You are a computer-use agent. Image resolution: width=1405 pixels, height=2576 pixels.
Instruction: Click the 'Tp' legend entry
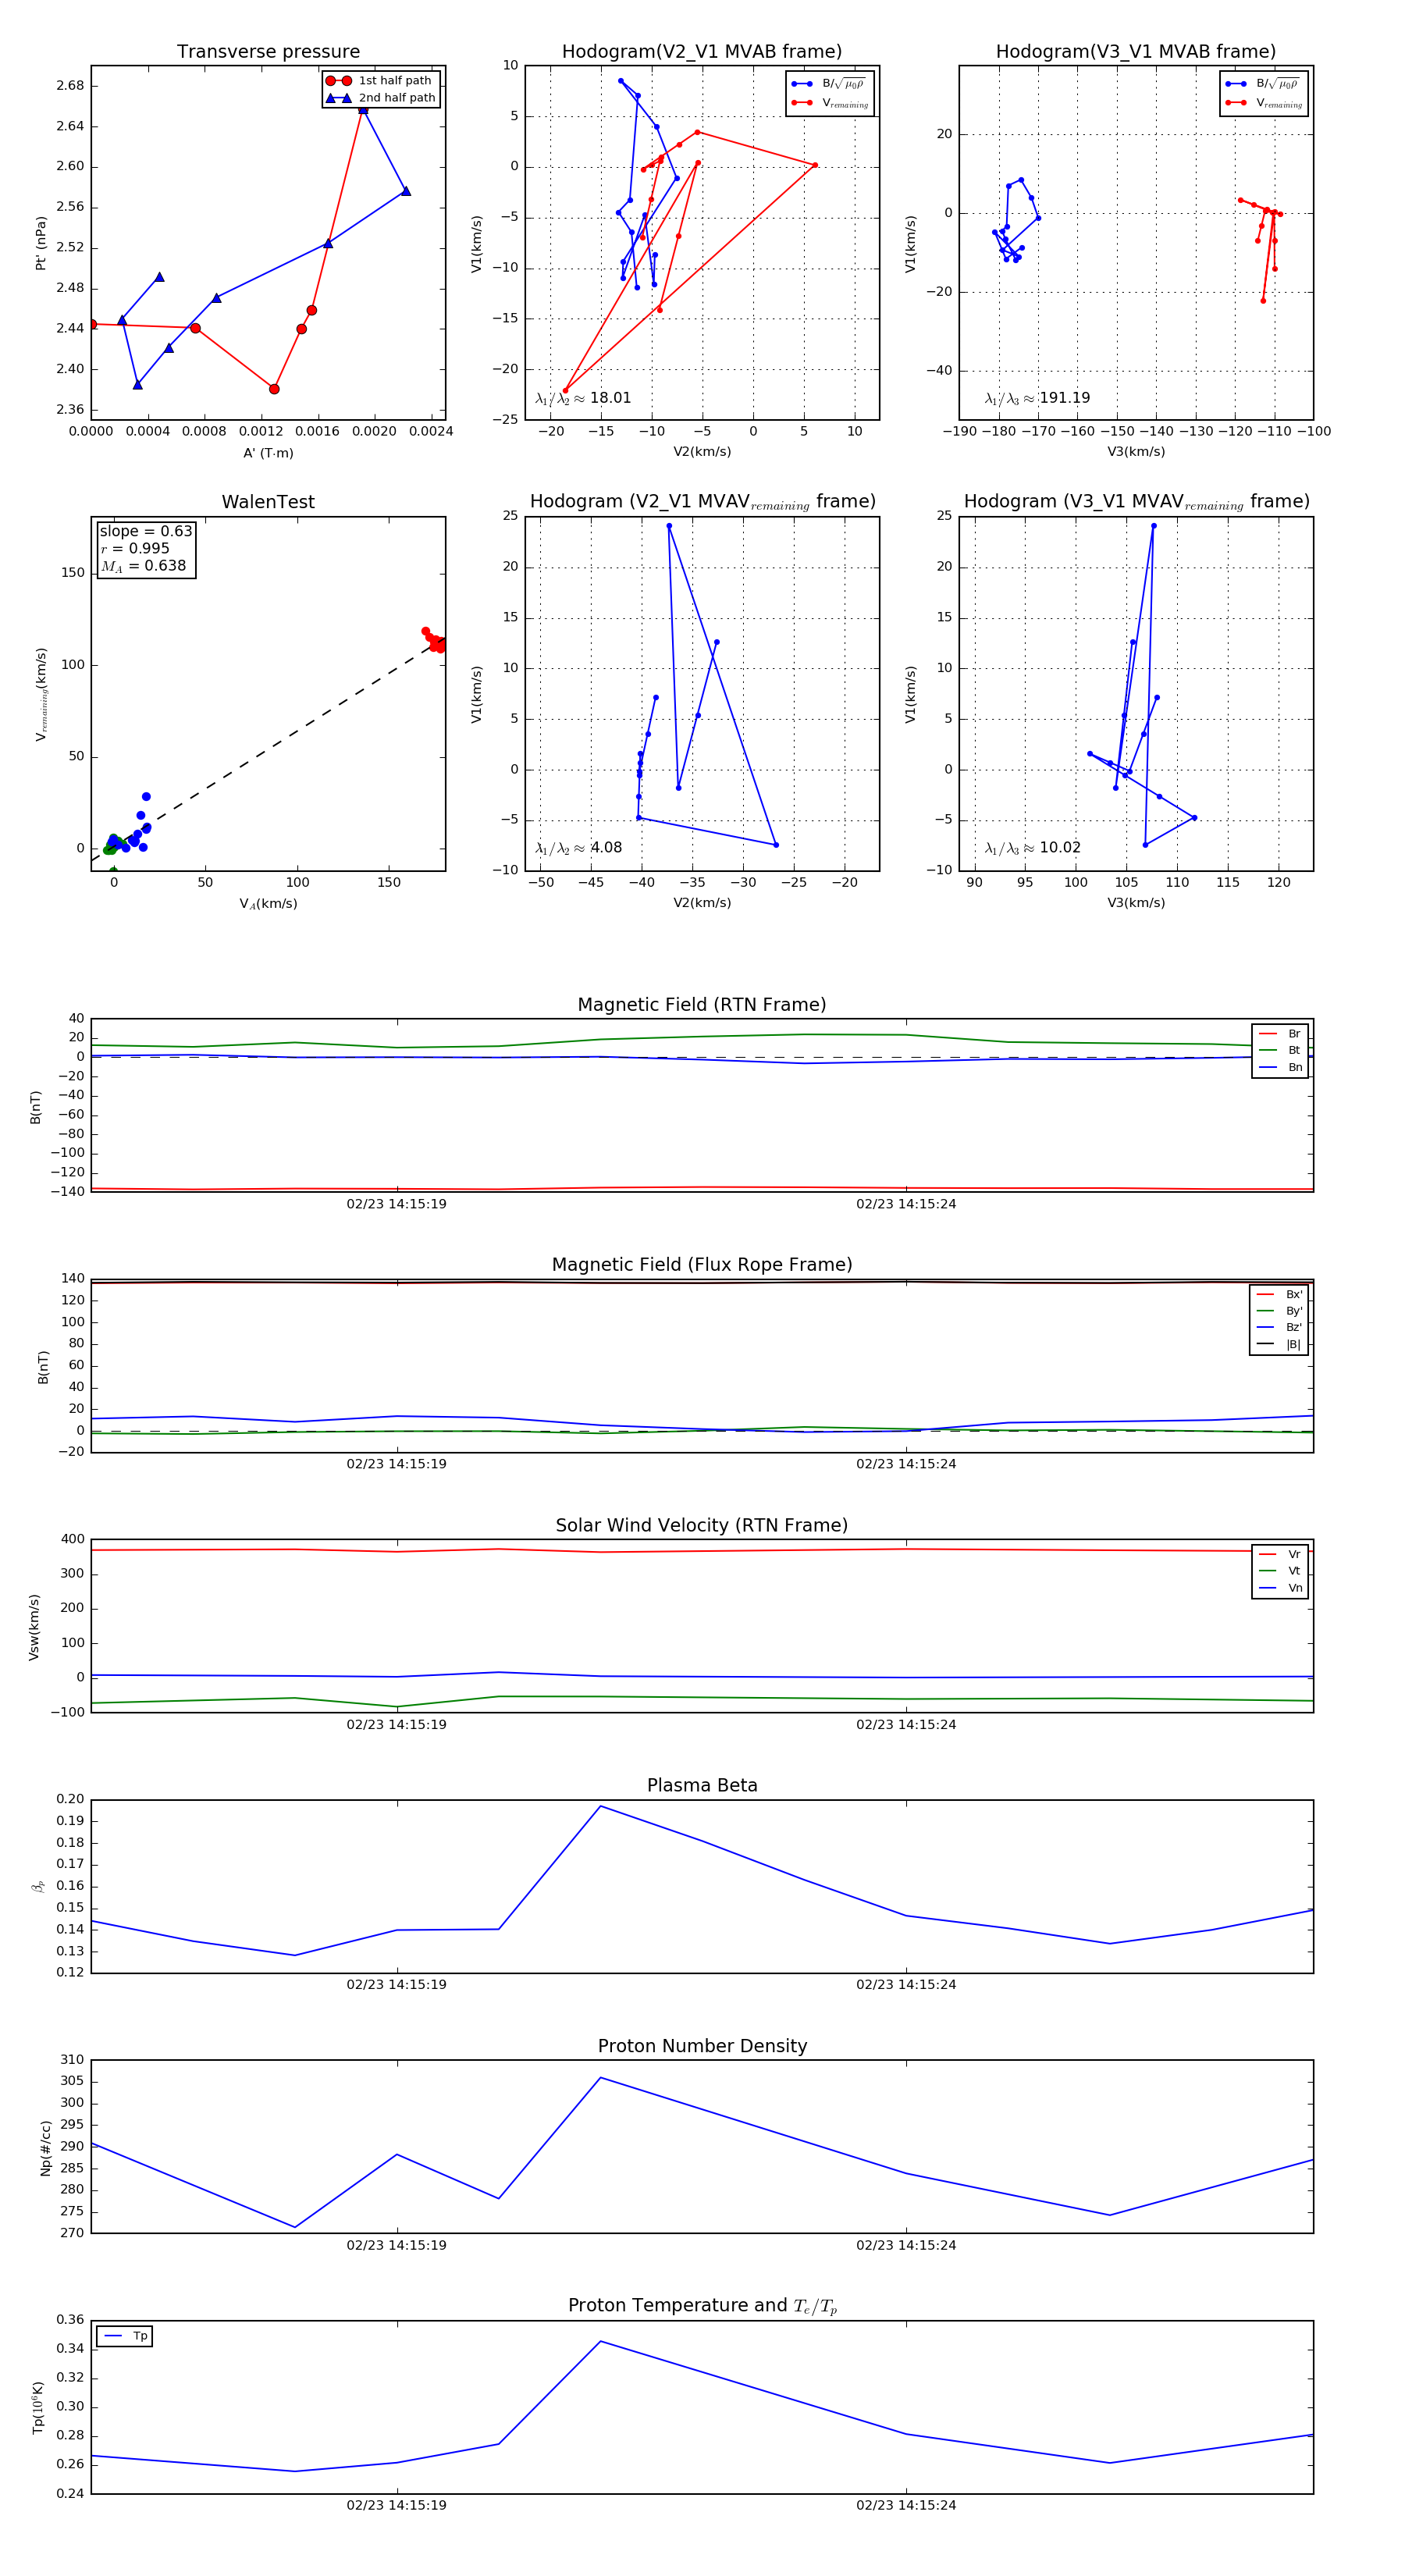coord(126,2336)
